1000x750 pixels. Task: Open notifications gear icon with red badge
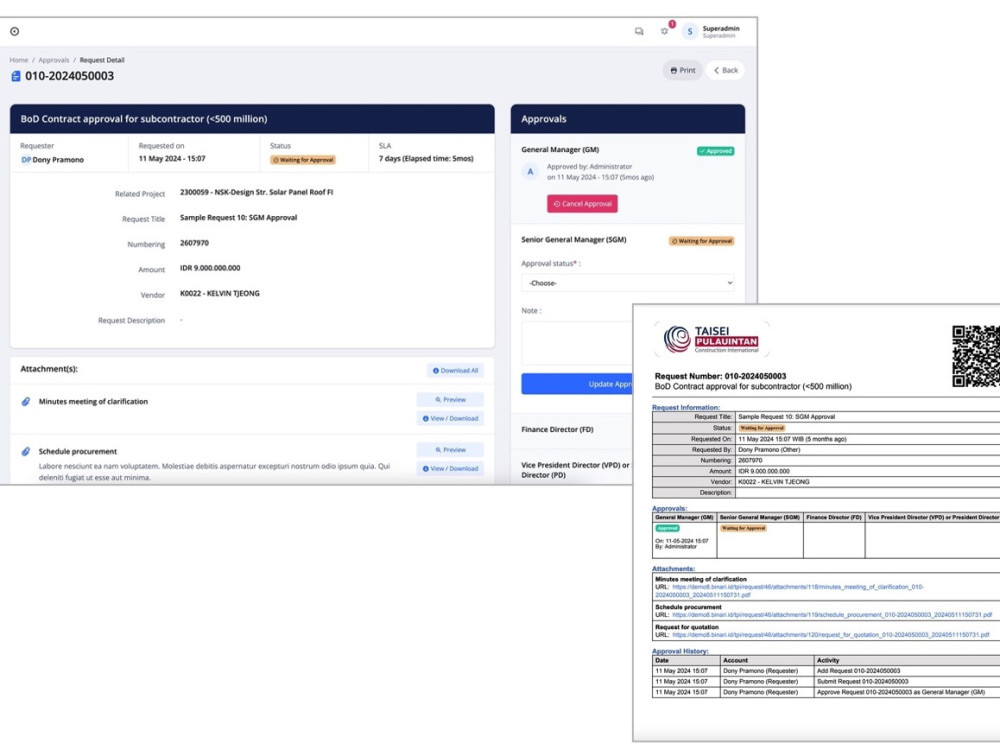point(665,31)
